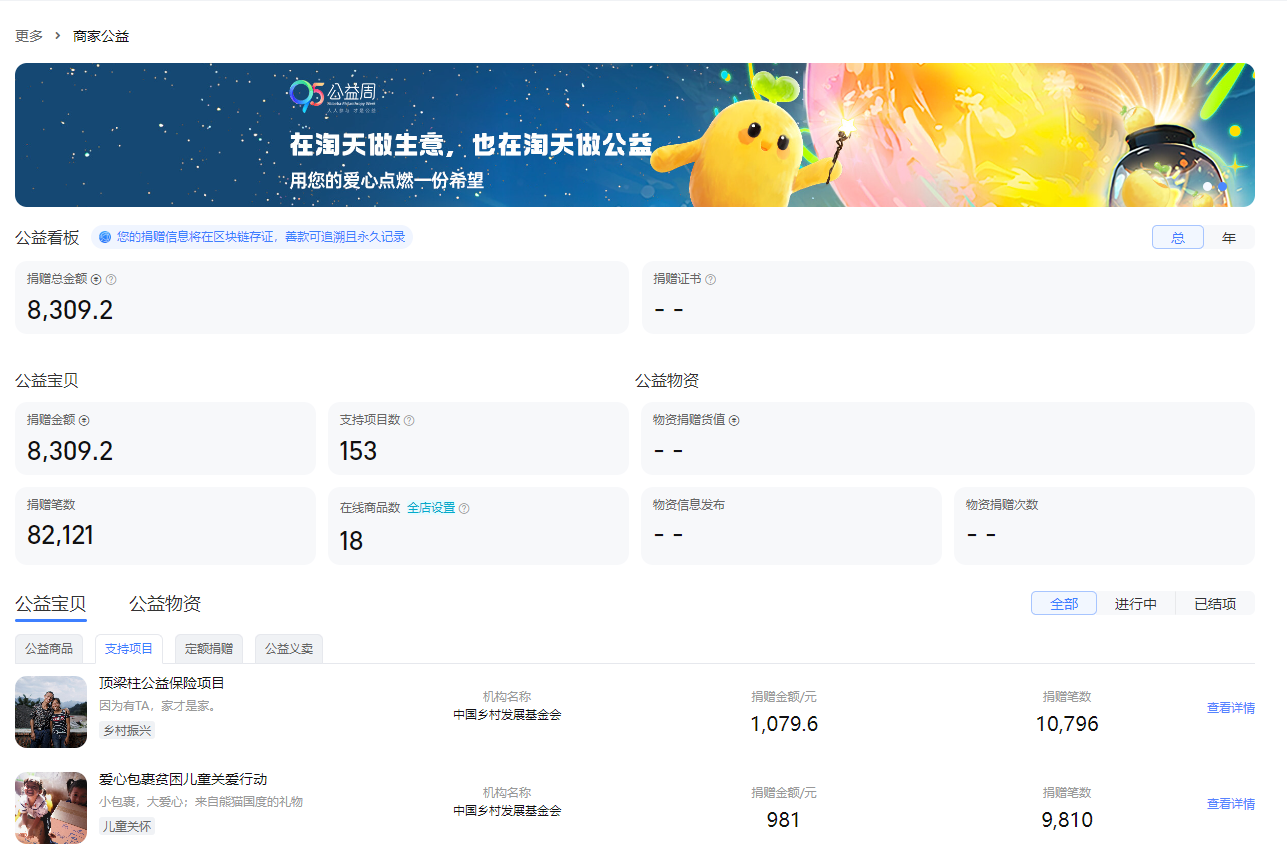
Task: Click the 儿童关怀 tag
Action: pos(127,827)
